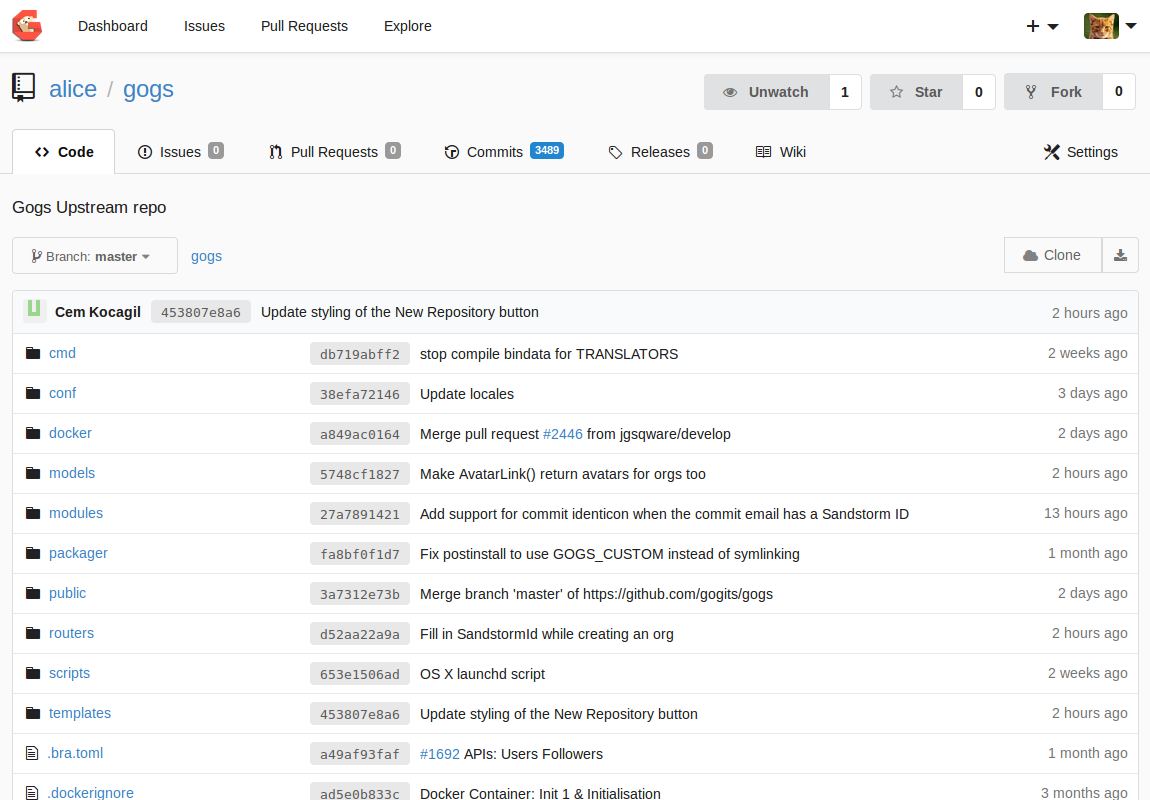Click the forks count next to Fork

[1118, 92]
